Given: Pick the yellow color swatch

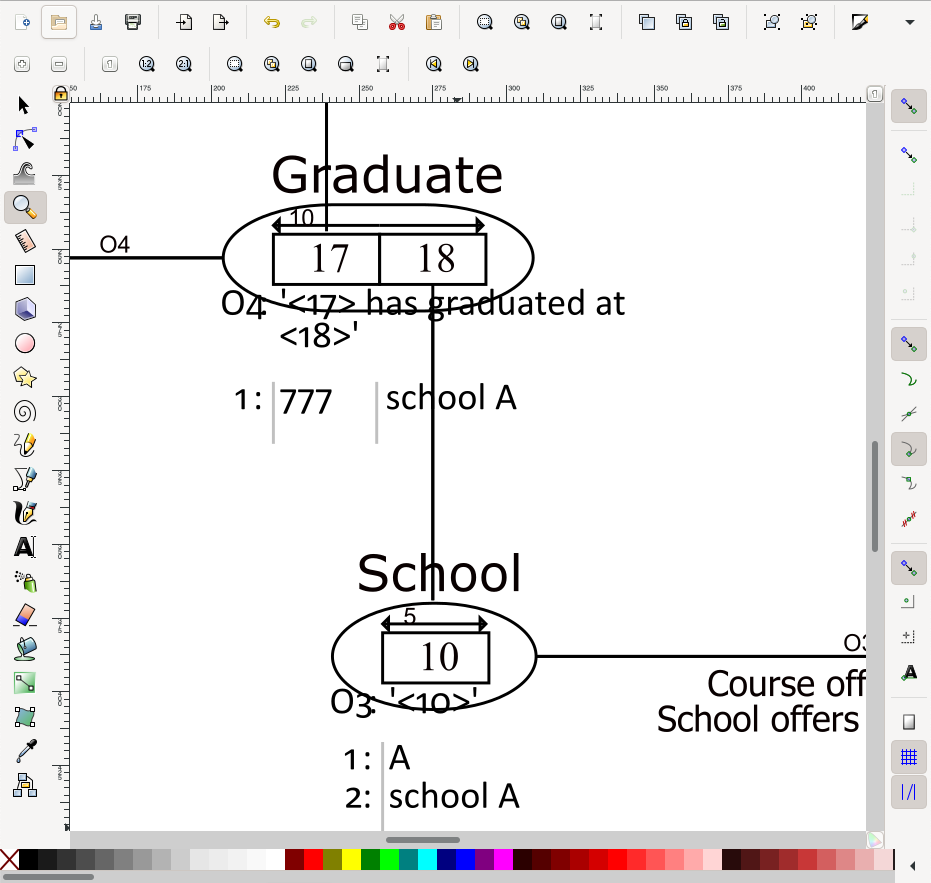Looking at the screenshot, I should point(351,859).
